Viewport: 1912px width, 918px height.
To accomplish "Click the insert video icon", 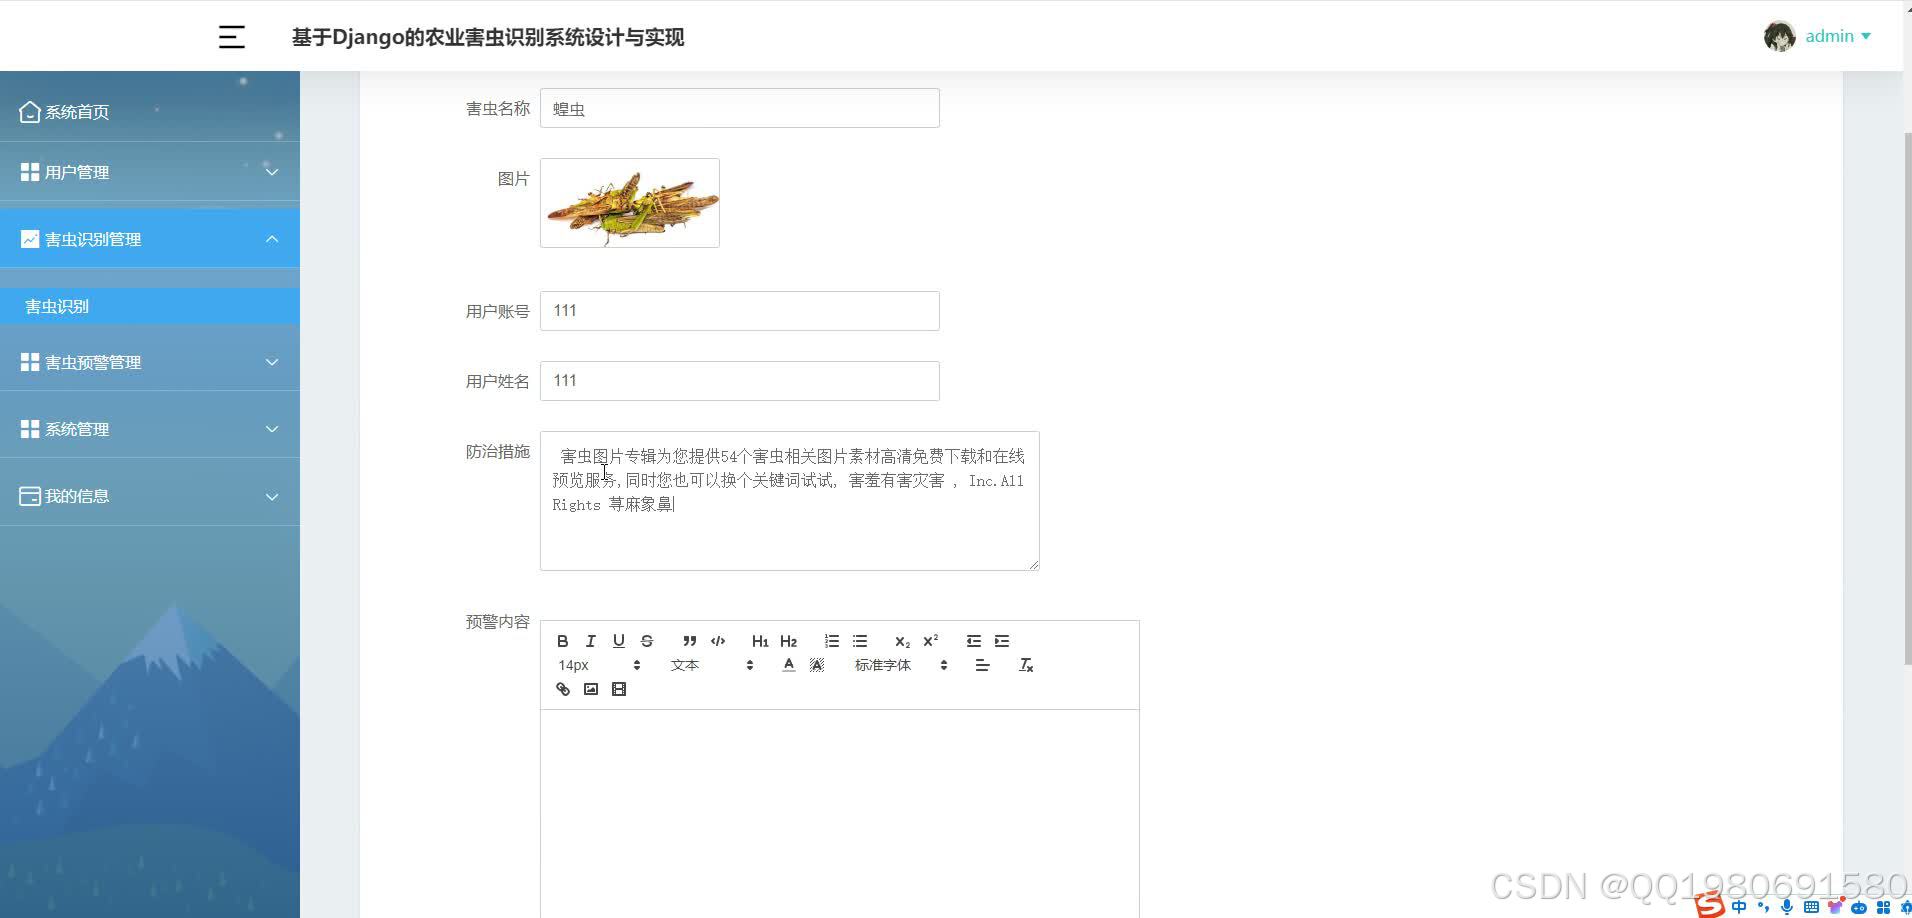I will coord(619,689).
